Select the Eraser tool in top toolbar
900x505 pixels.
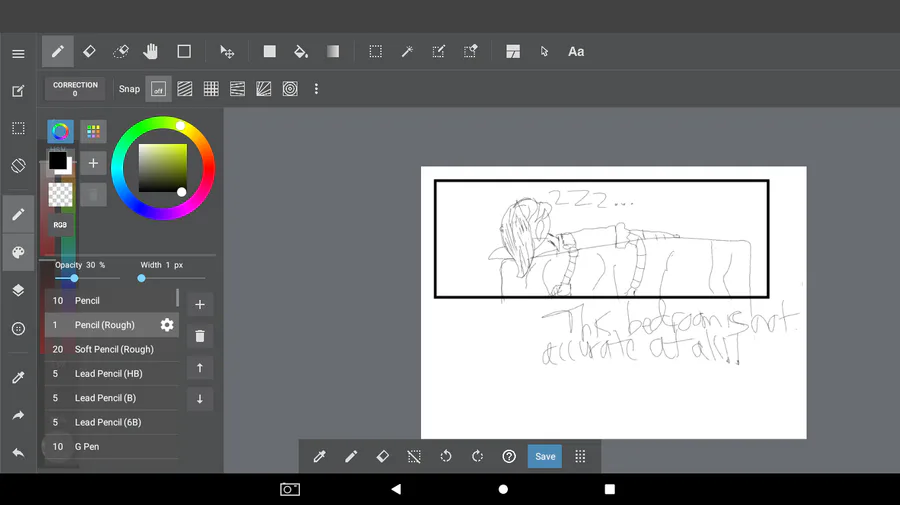point(89,52)
